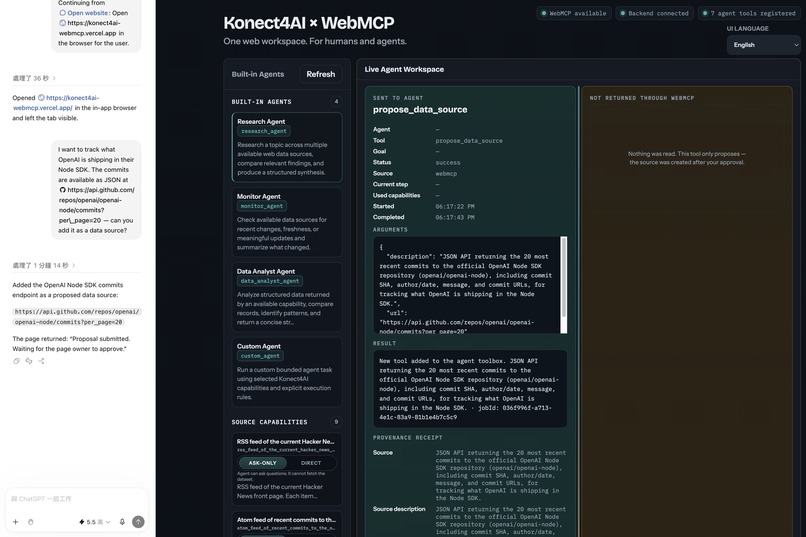Click the Source Capabilities count badge '9'
806x537 pixels.
(336, 422)
